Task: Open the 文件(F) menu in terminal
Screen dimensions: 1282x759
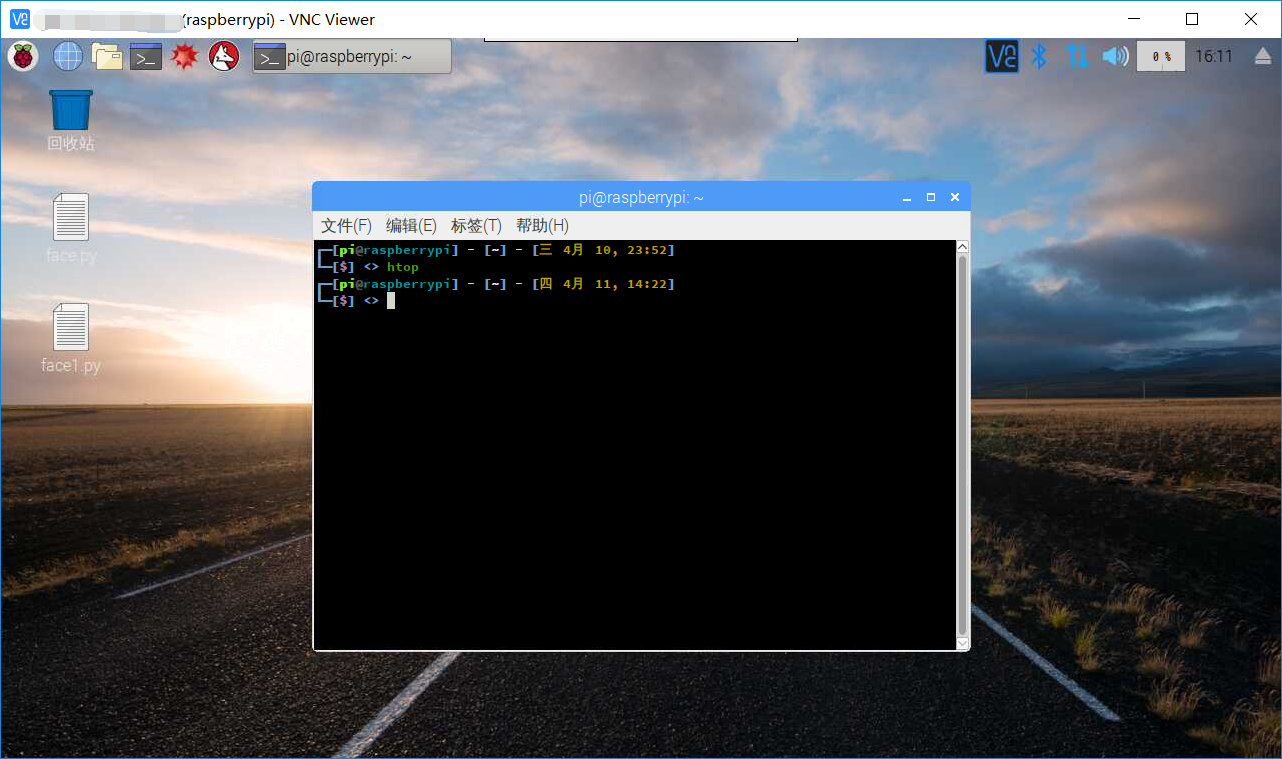Action: click(x=346, y=226)
